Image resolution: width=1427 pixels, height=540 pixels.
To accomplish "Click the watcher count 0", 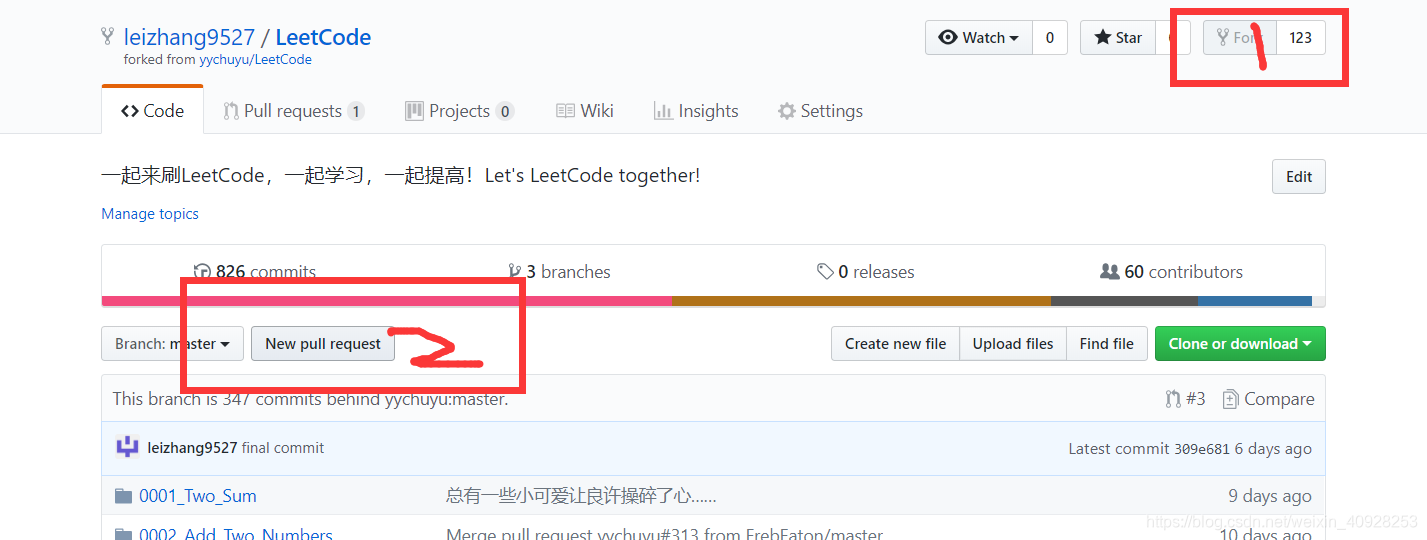I will [x=1050, y=38].
